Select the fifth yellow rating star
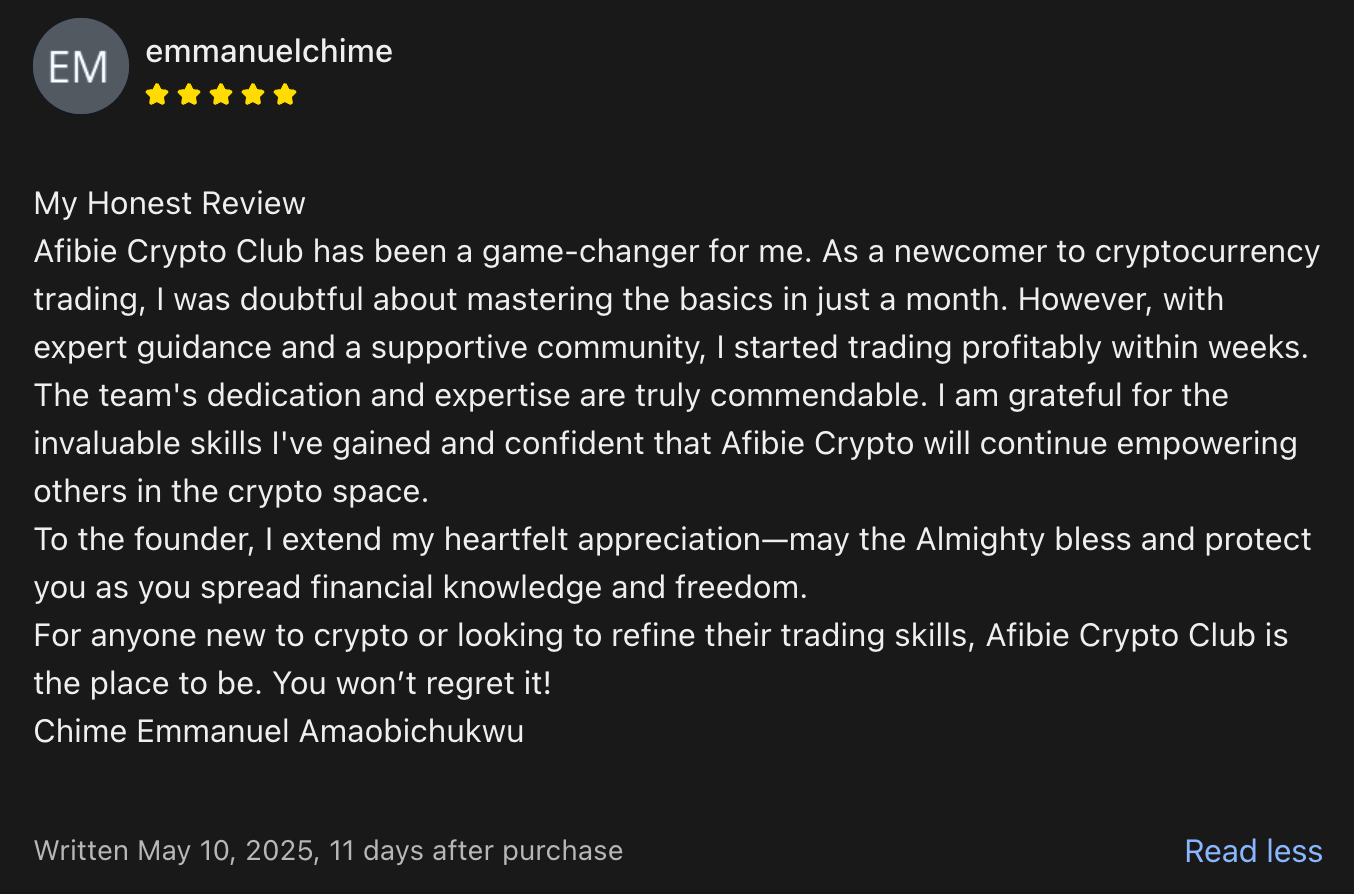 coord(285,95)
